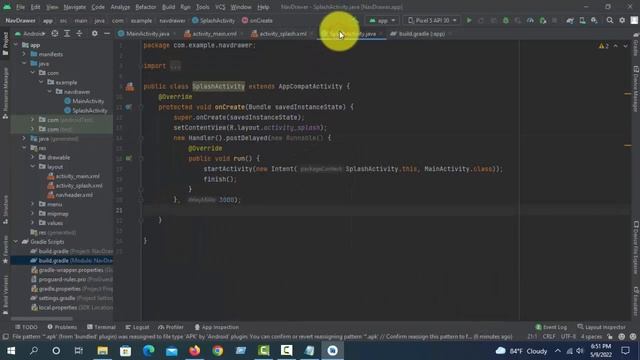This screenshot has width=640, height=360.
Task: Open the IDE settings gear in toolbar
Action: click(622, 20)
